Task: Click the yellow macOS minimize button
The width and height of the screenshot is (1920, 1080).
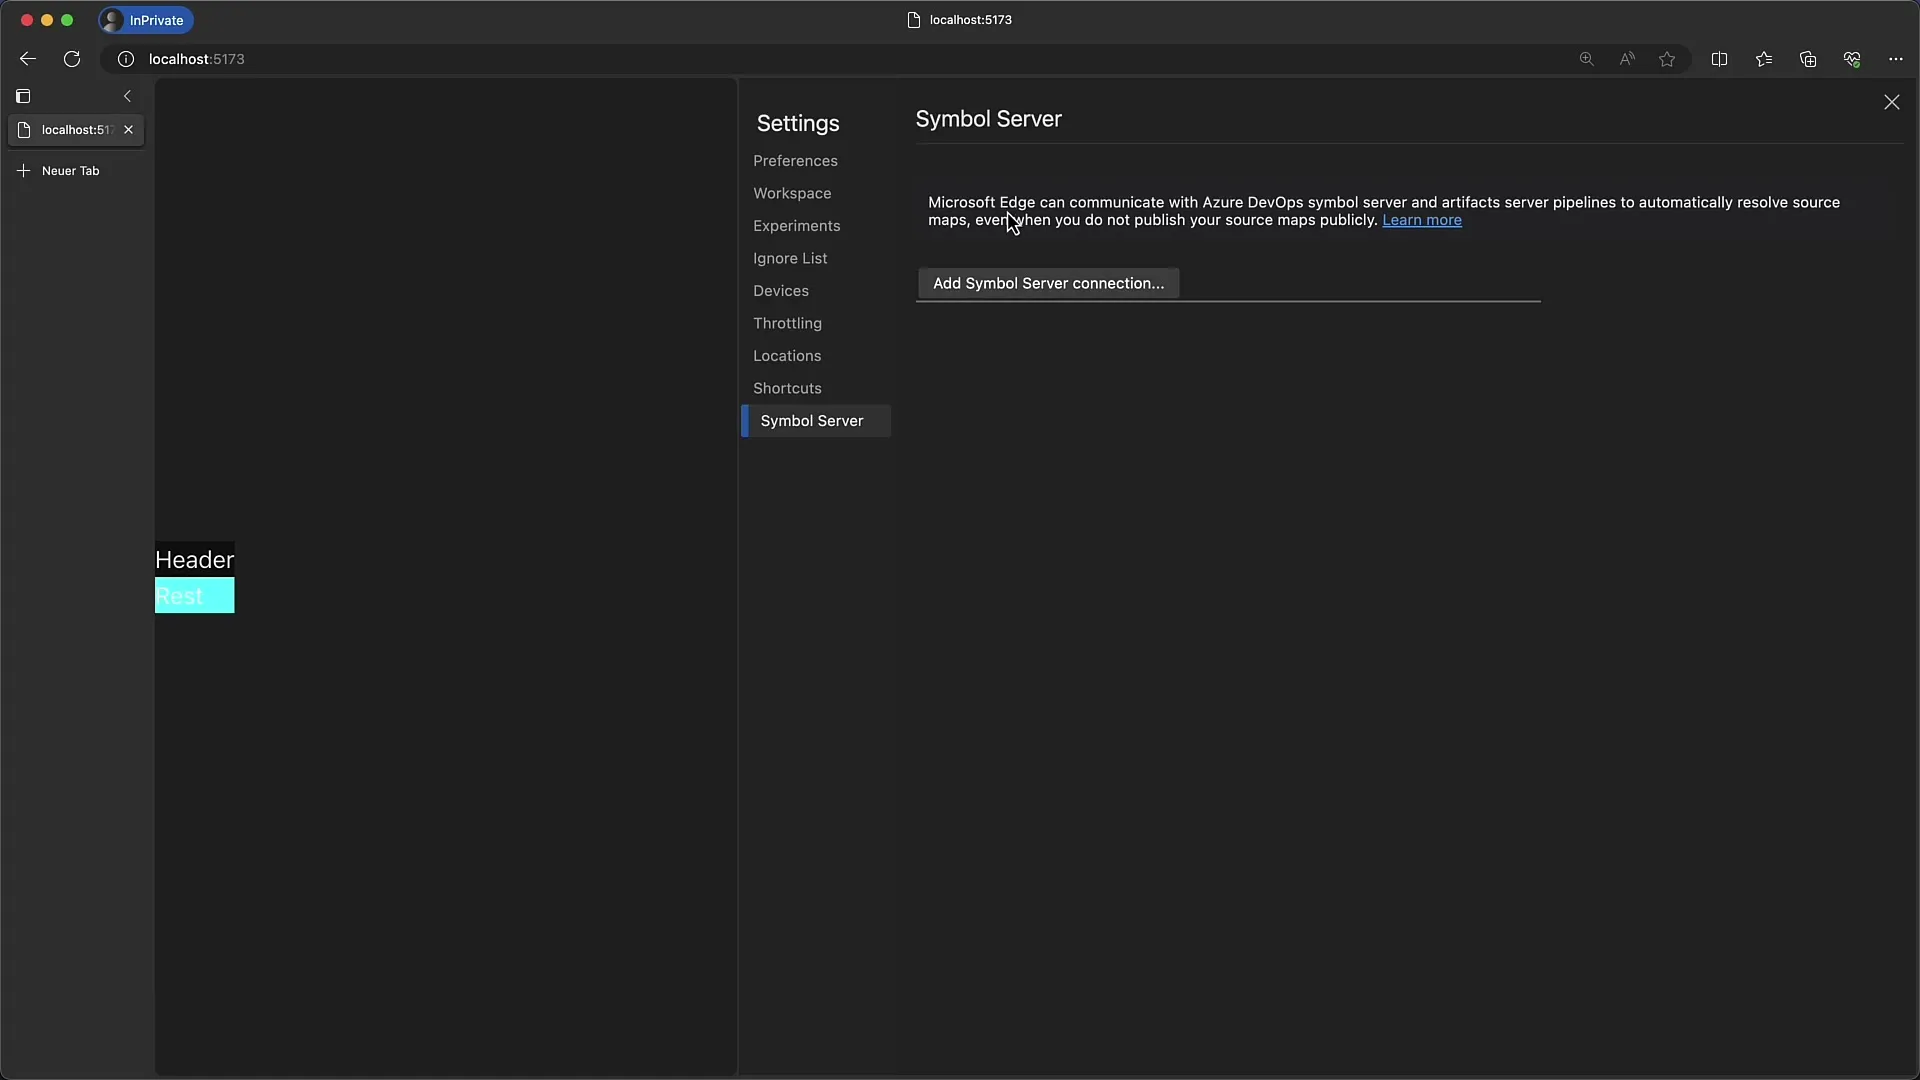Action: (47, 20)
